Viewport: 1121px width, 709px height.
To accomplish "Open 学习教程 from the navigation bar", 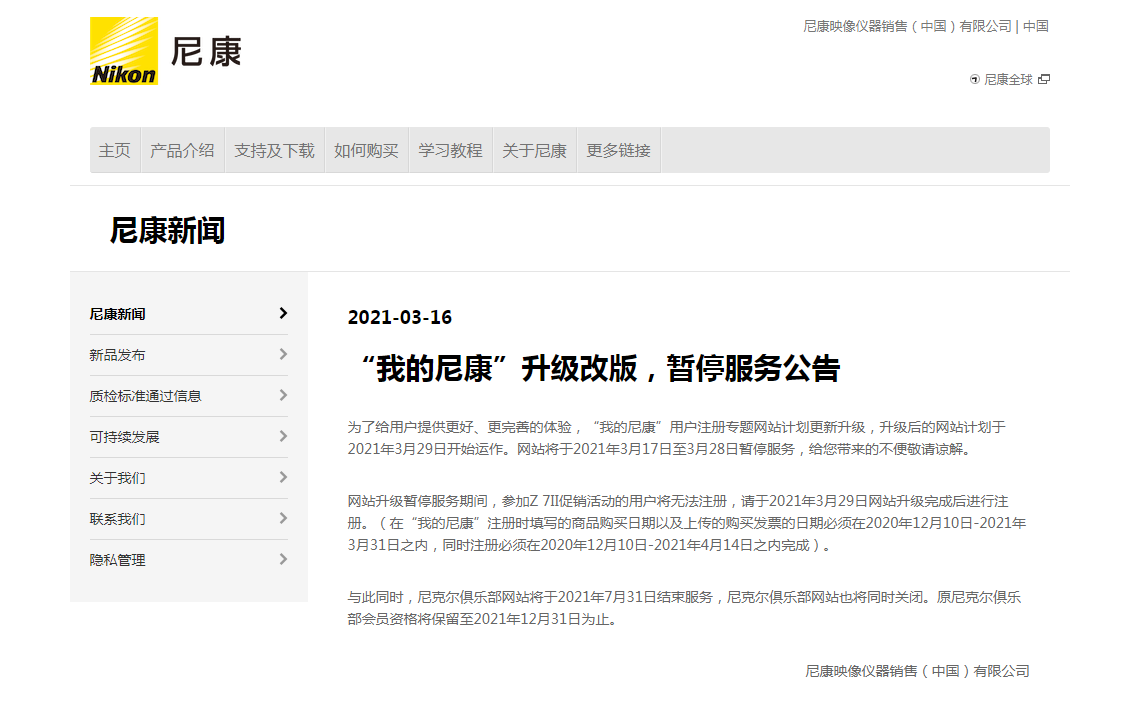I will click(450, 150).
